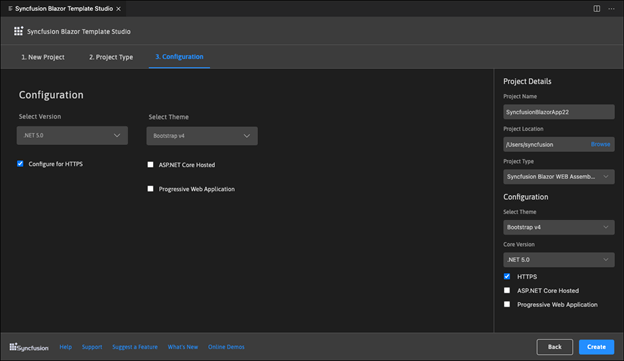Uncheck the HTTPS checkbox in Project Details
624x361 pixels.
[507, 276]
